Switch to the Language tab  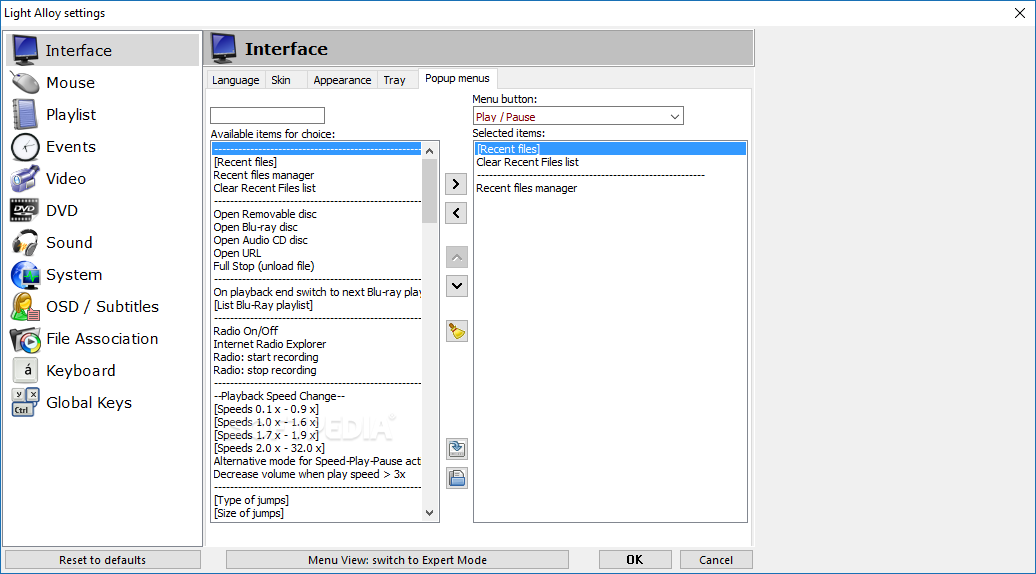pyautogui.click(x=236, y=80)
